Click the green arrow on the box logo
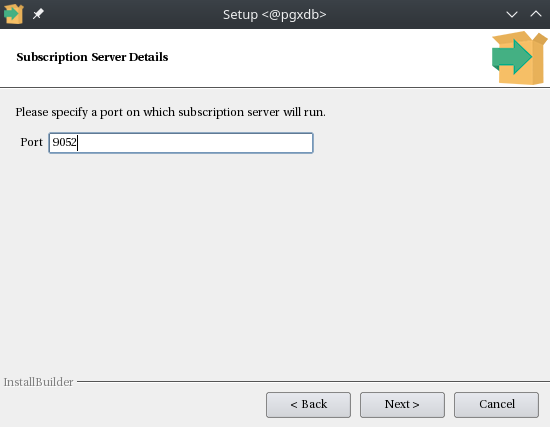The width and height of the screenshot is (550, 427). 511,57
